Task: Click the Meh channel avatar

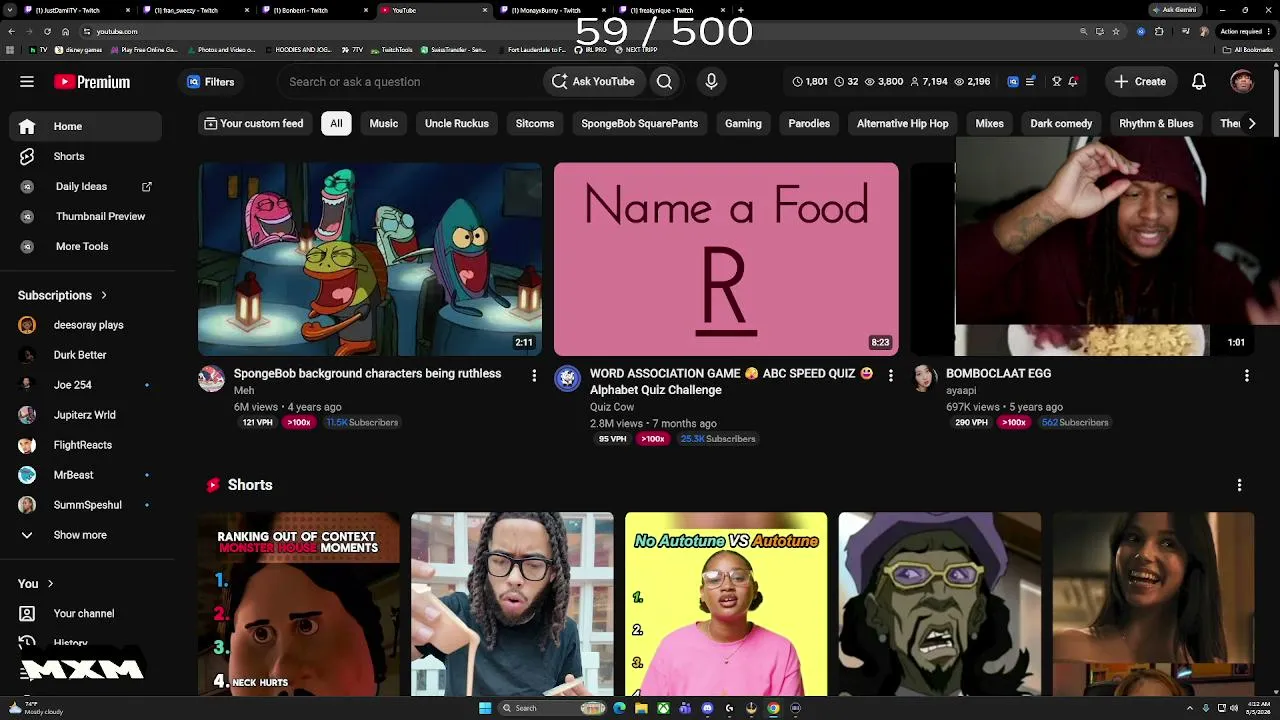Action: (211, 378)
